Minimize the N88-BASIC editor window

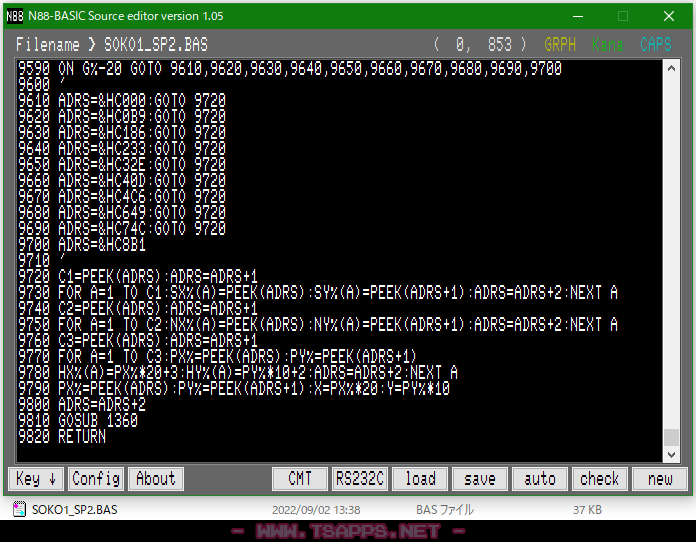(x=578, y=16)
